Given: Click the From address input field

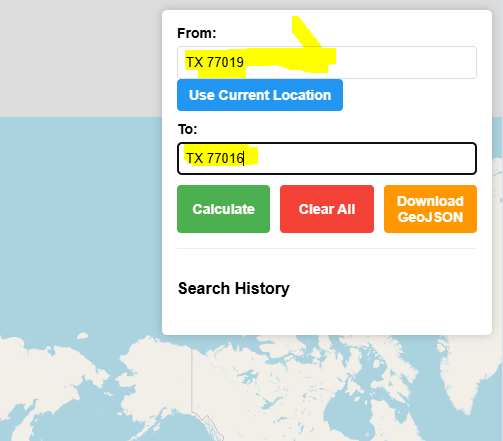Looking at the screenshot, I should pos(327,63).
